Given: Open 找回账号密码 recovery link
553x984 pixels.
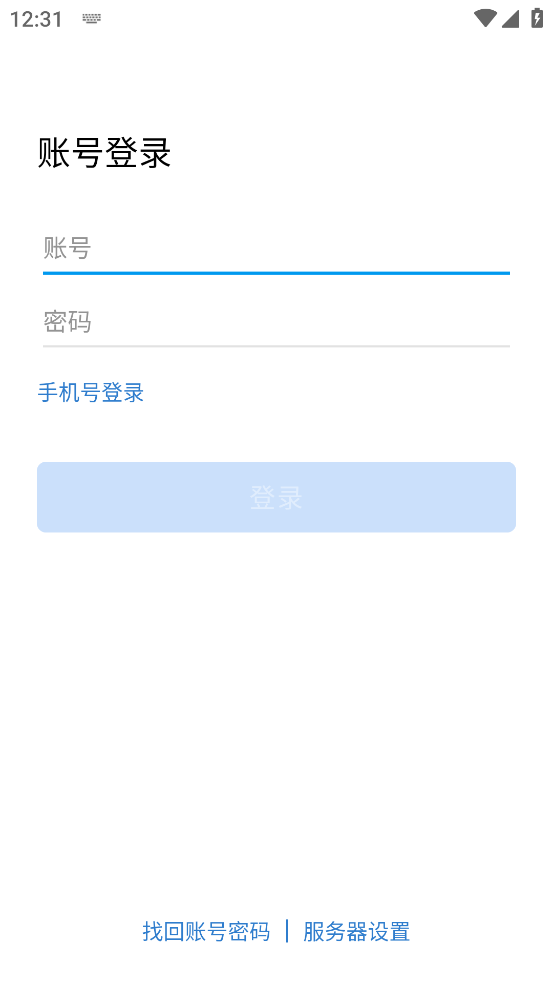Looking at the screenshot, I should (206, 931).
